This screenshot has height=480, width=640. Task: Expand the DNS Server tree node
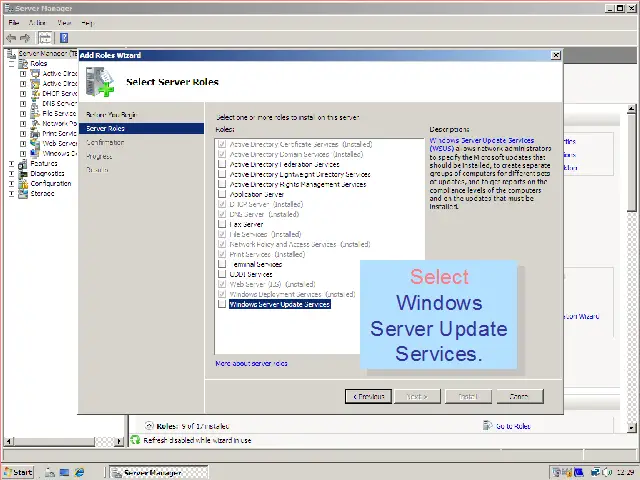point(23,104)
